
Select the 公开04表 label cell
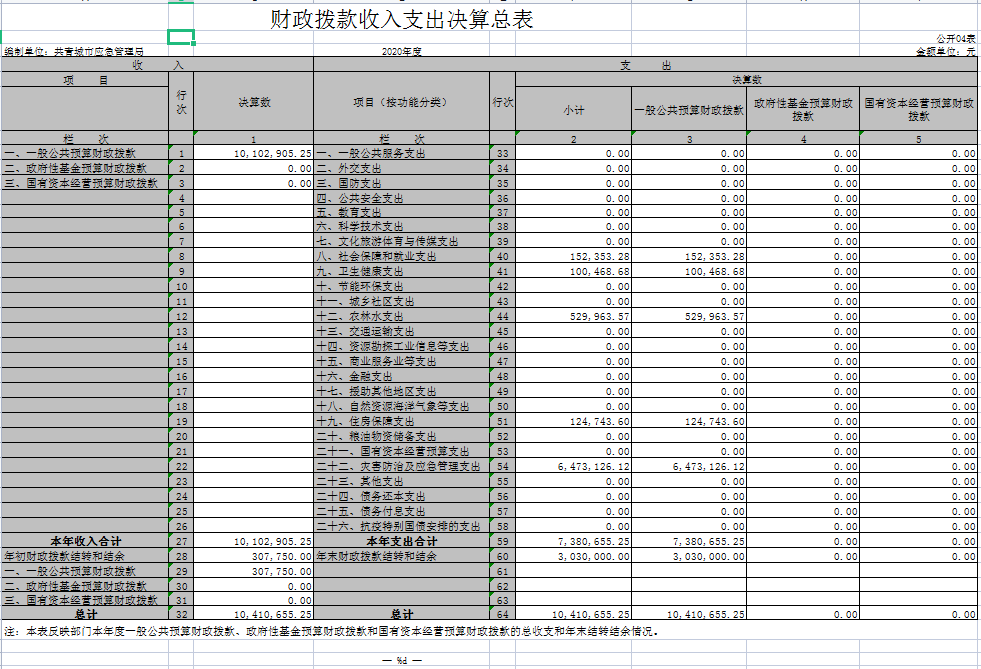coord(955,37)
